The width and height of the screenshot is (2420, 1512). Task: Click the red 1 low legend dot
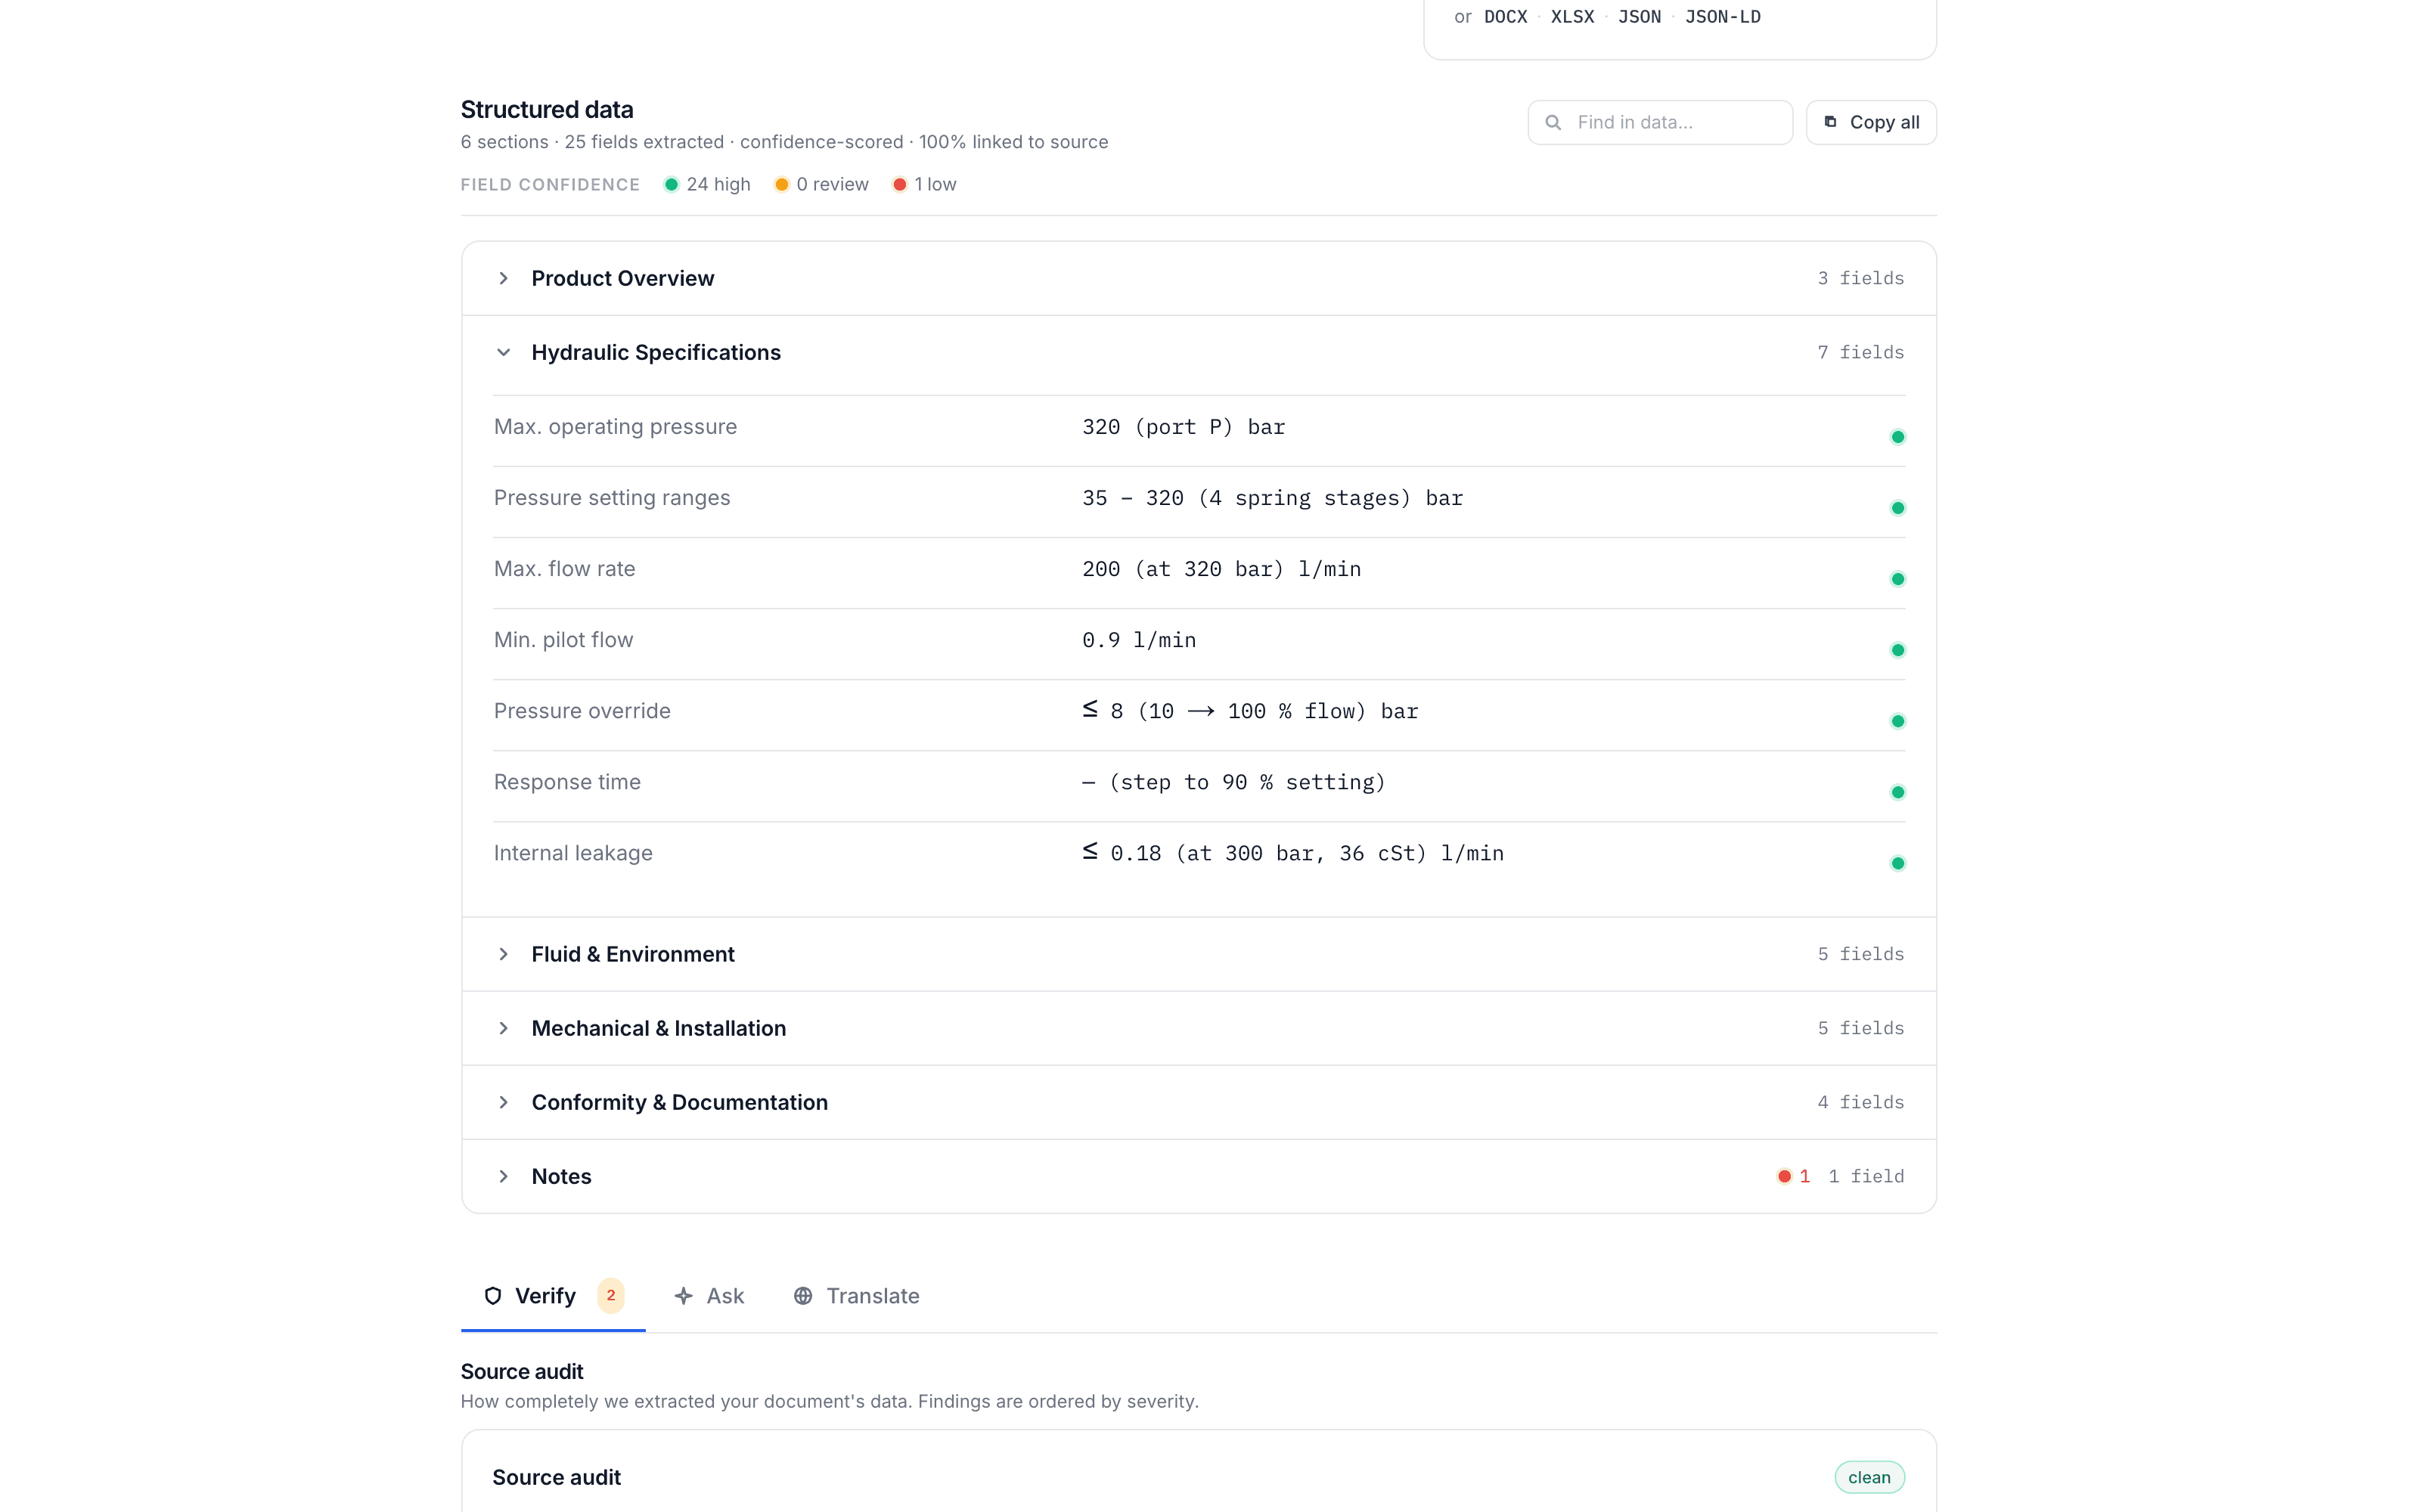[x=899, y=184]
